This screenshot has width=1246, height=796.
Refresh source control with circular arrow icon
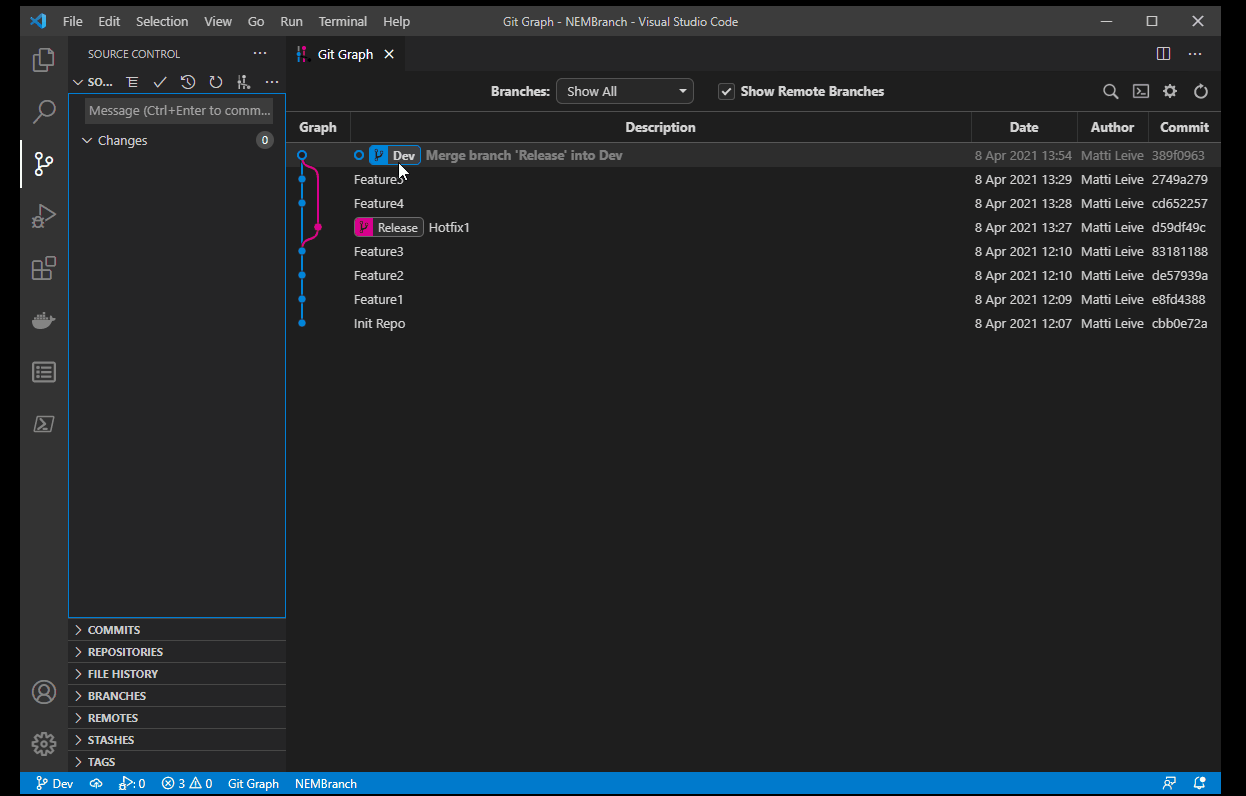[x=216, y=82]
